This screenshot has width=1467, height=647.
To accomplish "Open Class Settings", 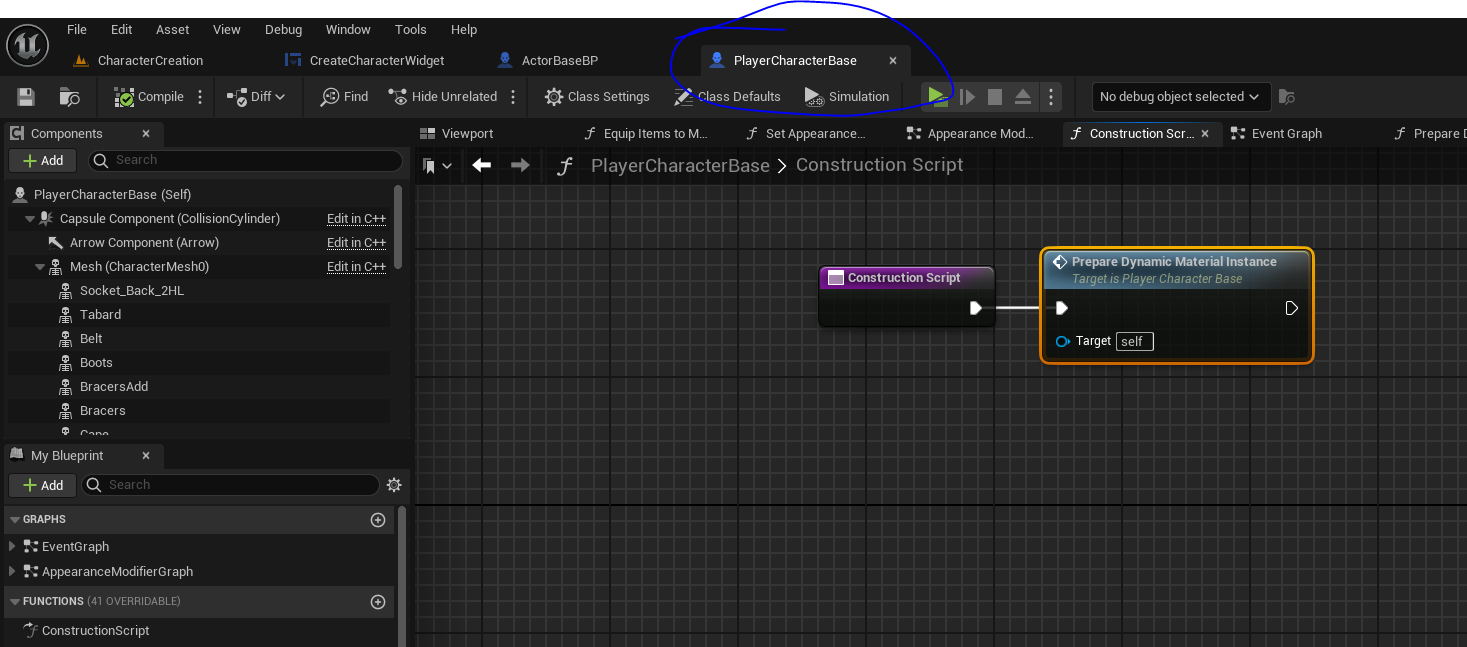I will coord(597,97).
